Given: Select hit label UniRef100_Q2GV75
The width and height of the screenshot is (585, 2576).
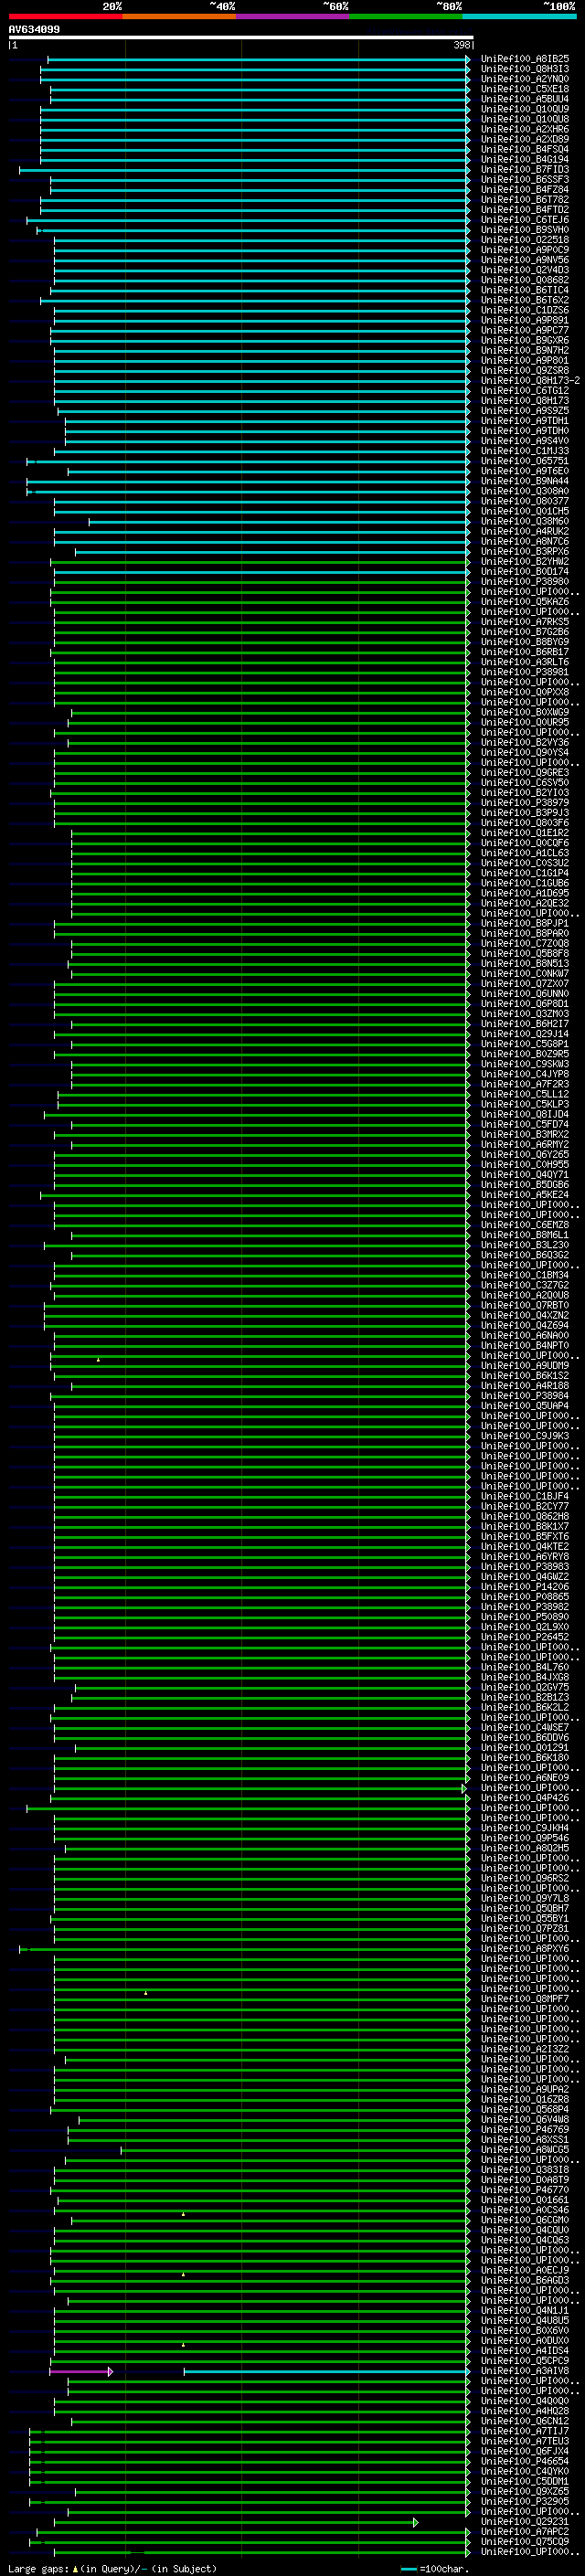Looking at the screenshot, I should pyautogui.click(x=524, y=1687).
